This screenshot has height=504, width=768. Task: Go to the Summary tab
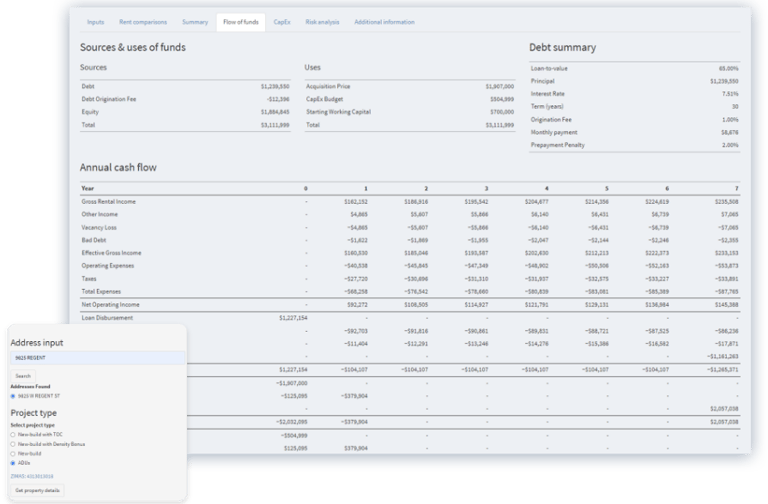(x=195, y=22)
